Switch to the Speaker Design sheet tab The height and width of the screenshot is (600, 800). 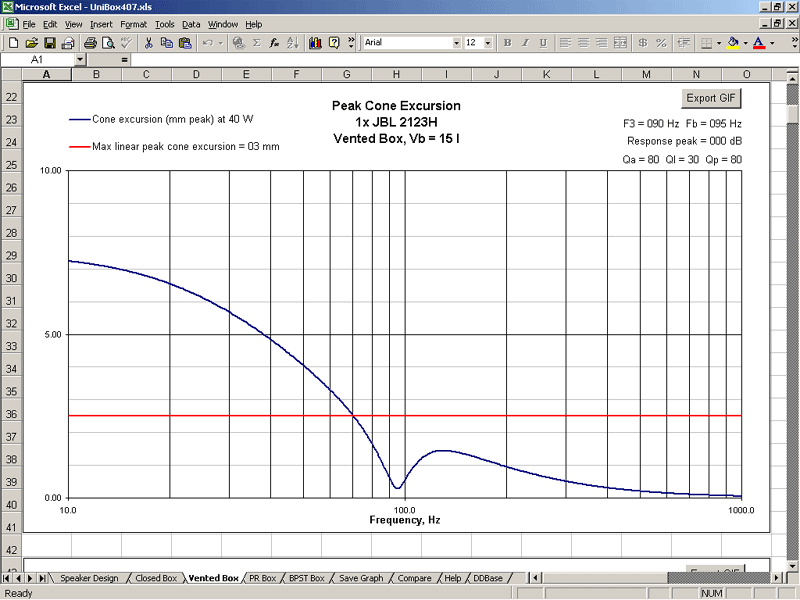point(89,578)
